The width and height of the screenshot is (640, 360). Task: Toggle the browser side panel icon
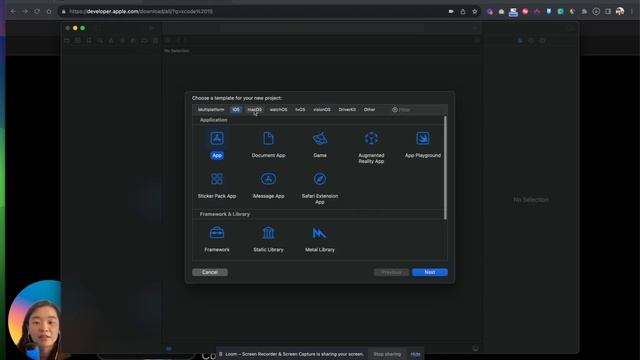[x=608, y=11]
